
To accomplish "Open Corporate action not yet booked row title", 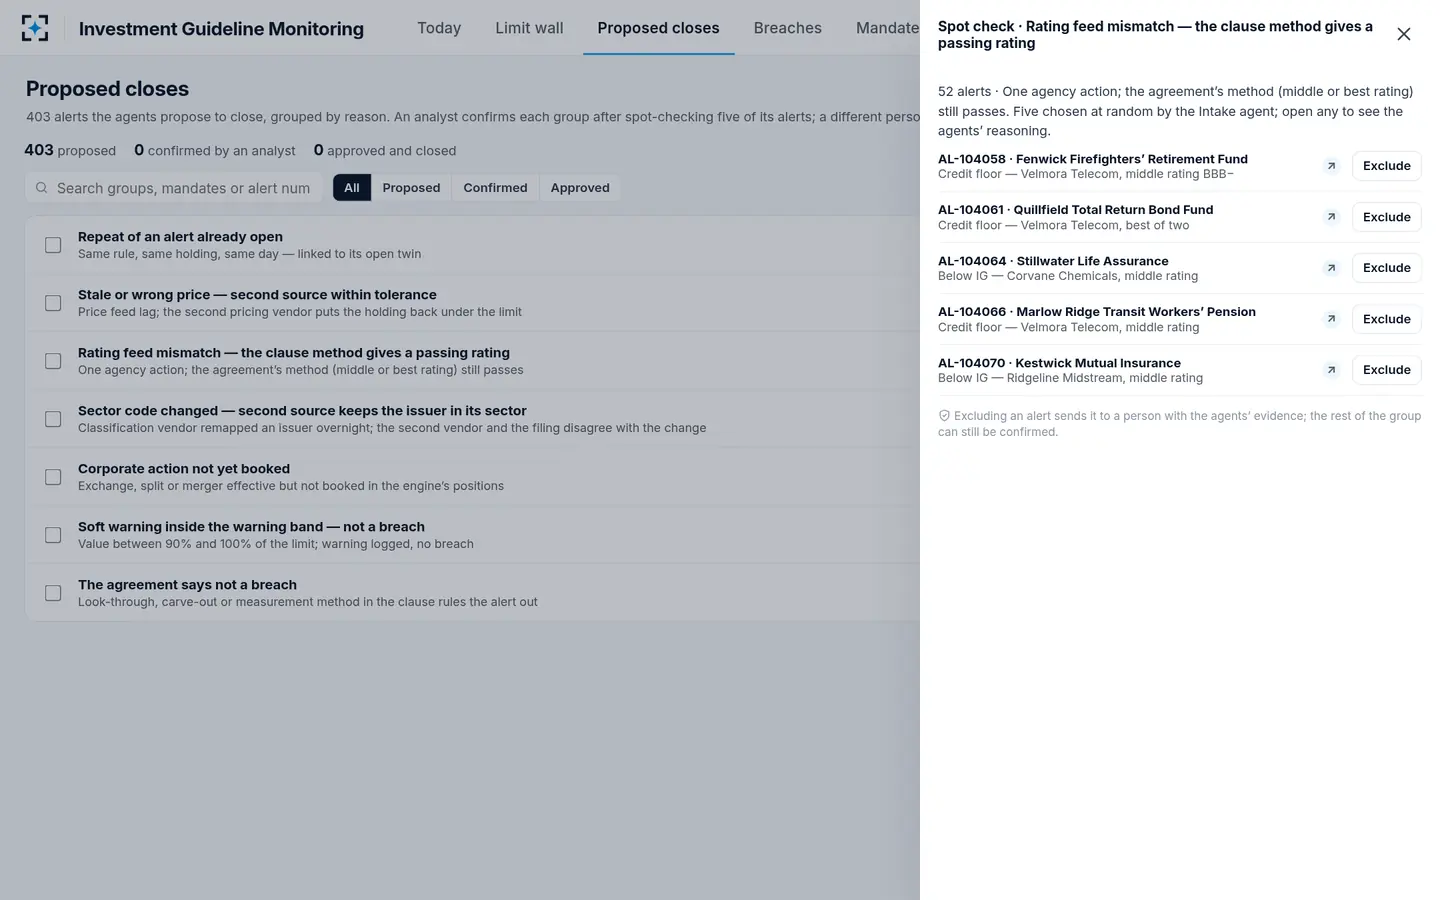I will tap(184, 469).
